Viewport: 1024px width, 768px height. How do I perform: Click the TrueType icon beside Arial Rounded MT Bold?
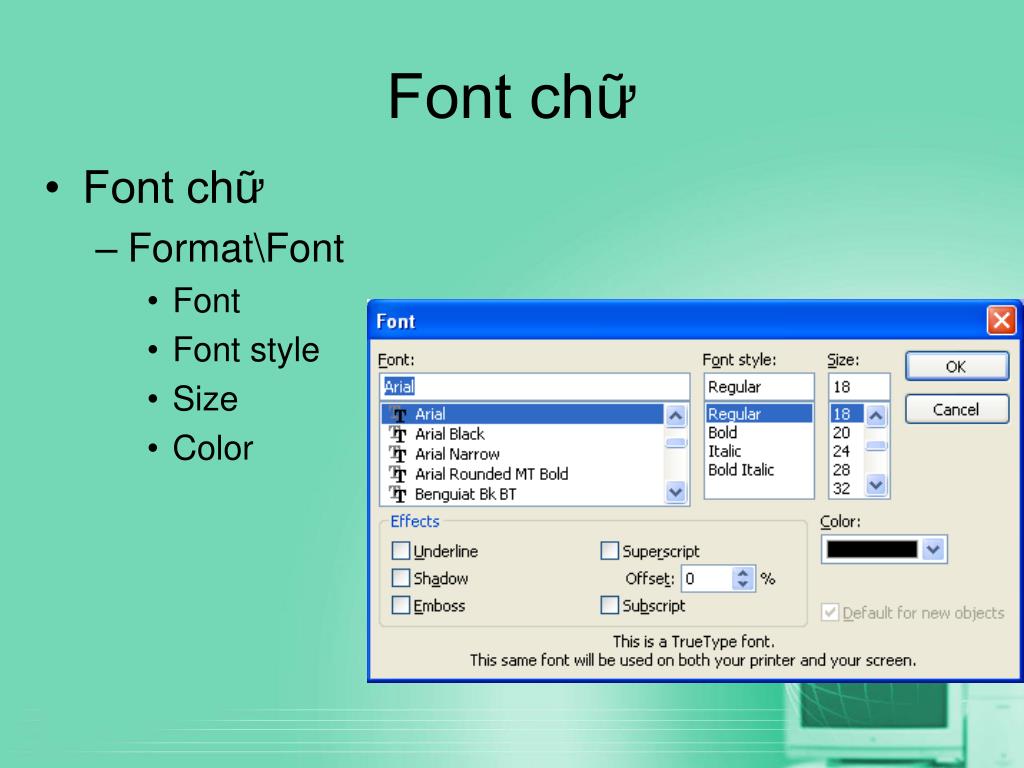pos(398,474)
